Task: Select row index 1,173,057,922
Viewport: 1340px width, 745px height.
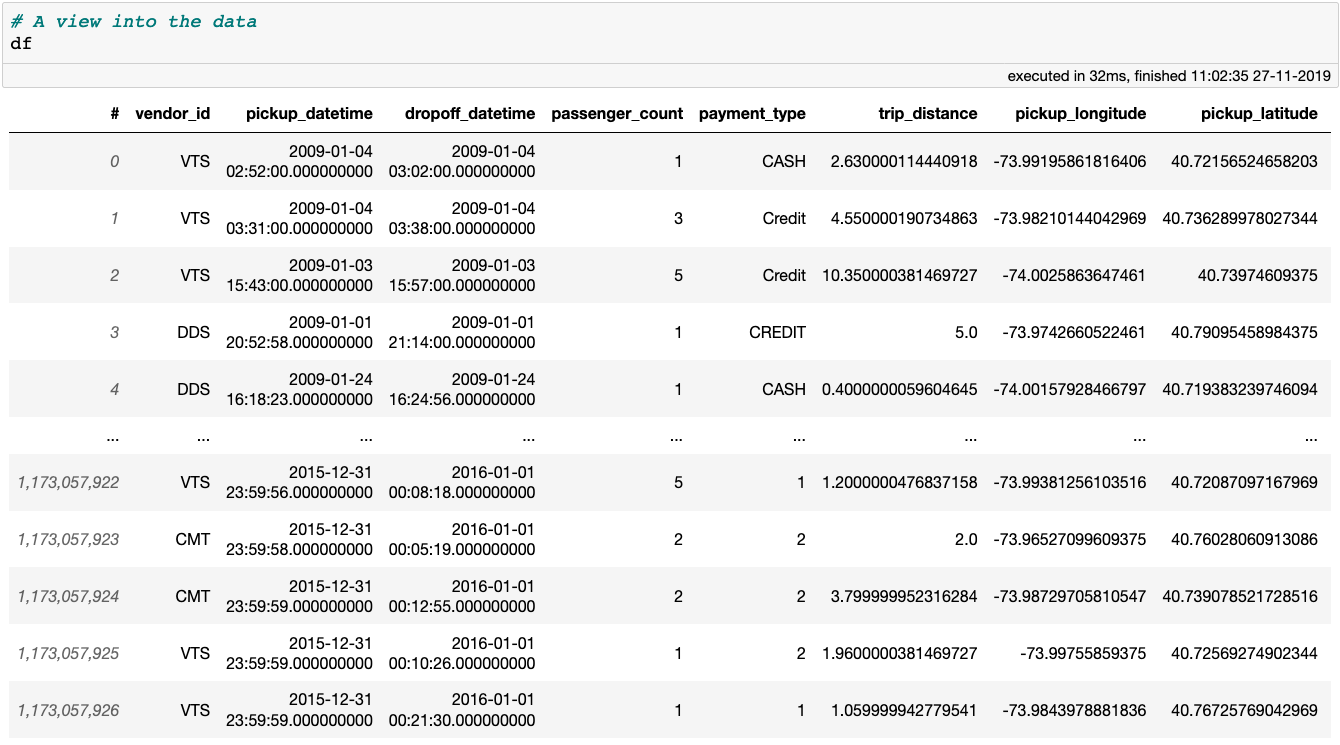Action: [x=68, y=482]
